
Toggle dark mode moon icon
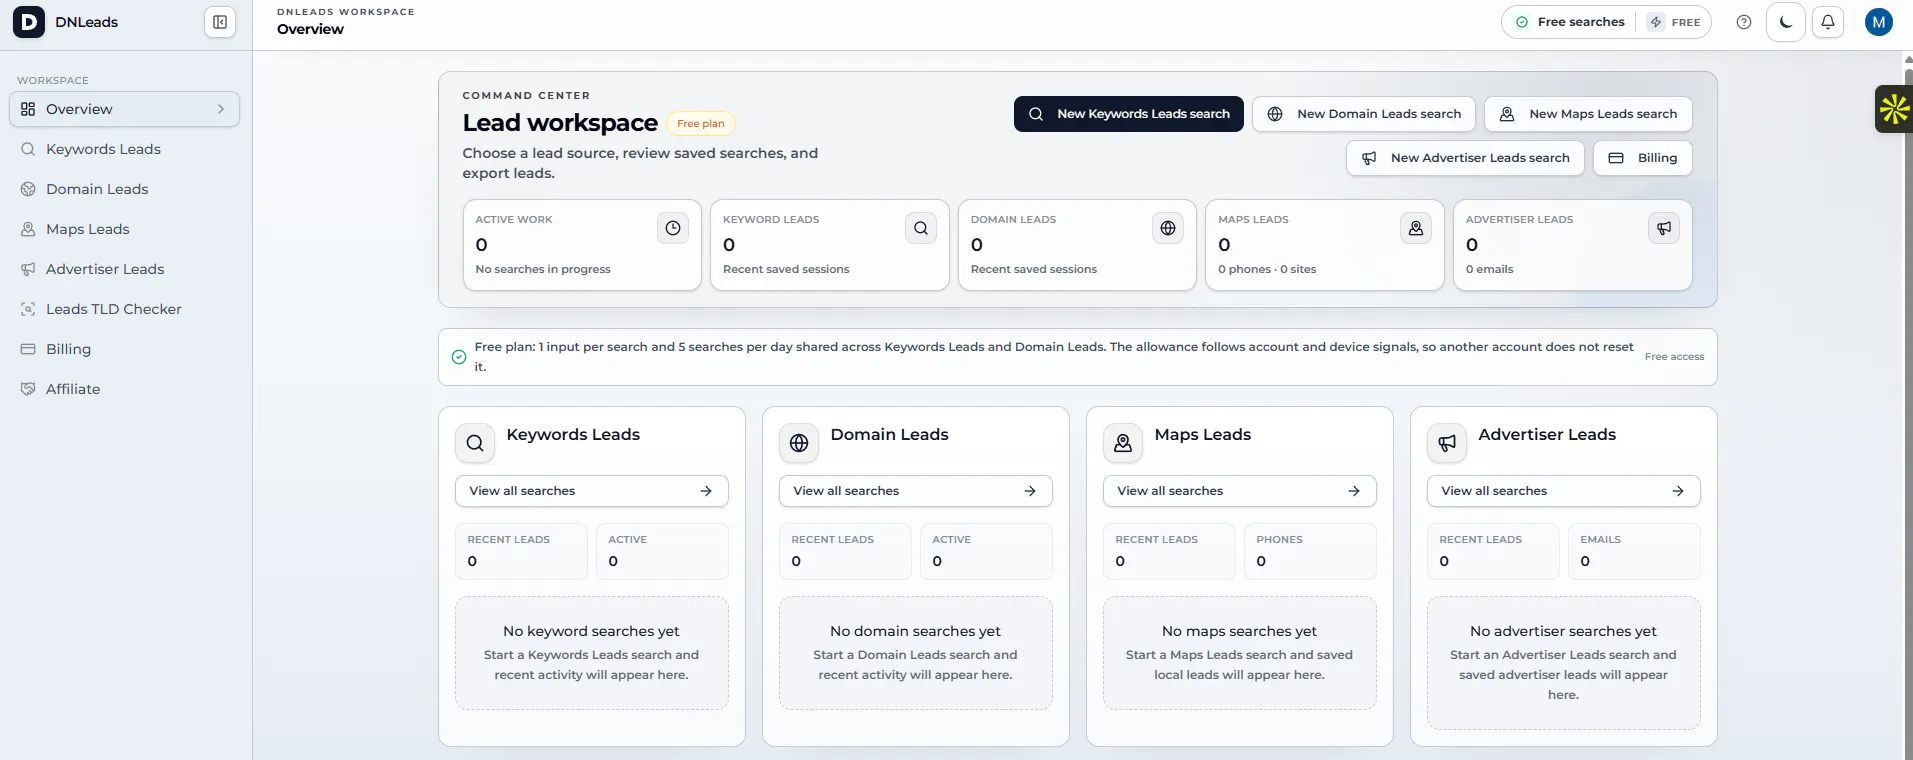1786,22
